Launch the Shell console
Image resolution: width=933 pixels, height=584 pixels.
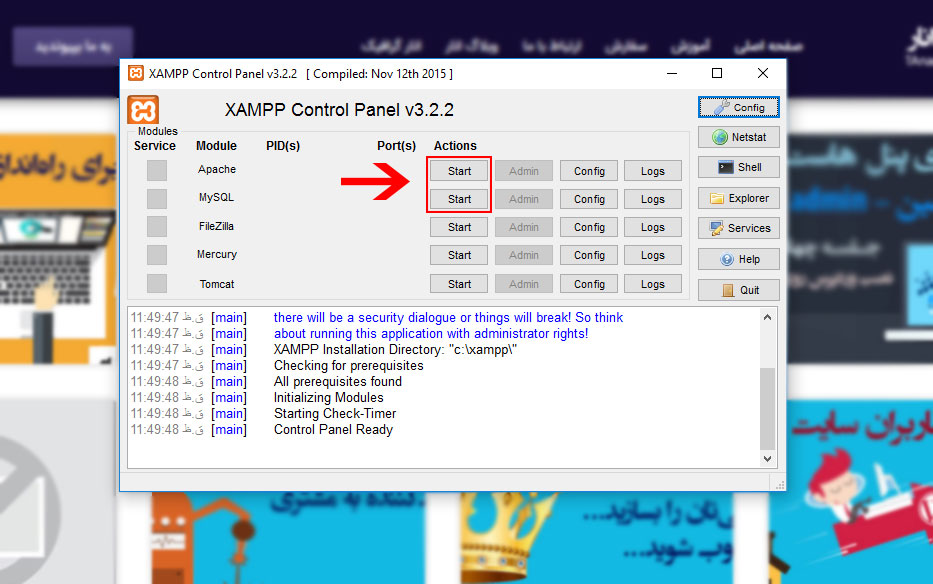(738, 167)
